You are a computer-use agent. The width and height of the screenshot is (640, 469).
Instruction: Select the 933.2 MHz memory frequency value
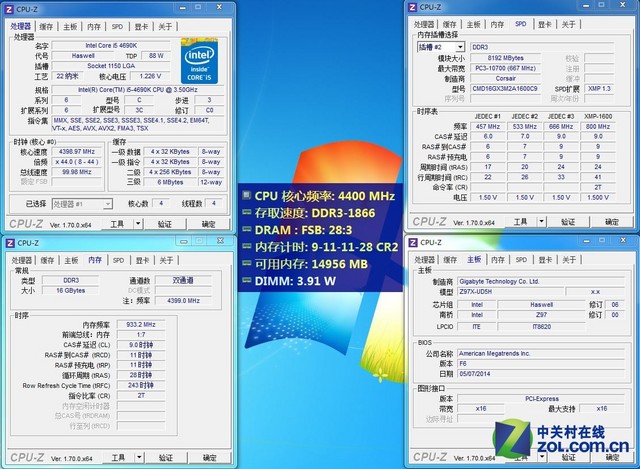141,325
